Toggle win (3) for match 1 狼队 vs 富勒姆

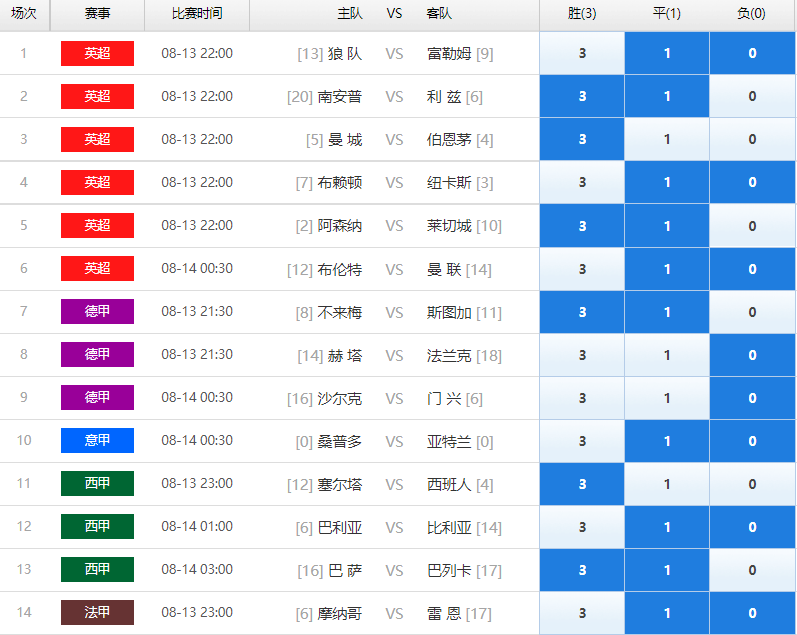582,53
